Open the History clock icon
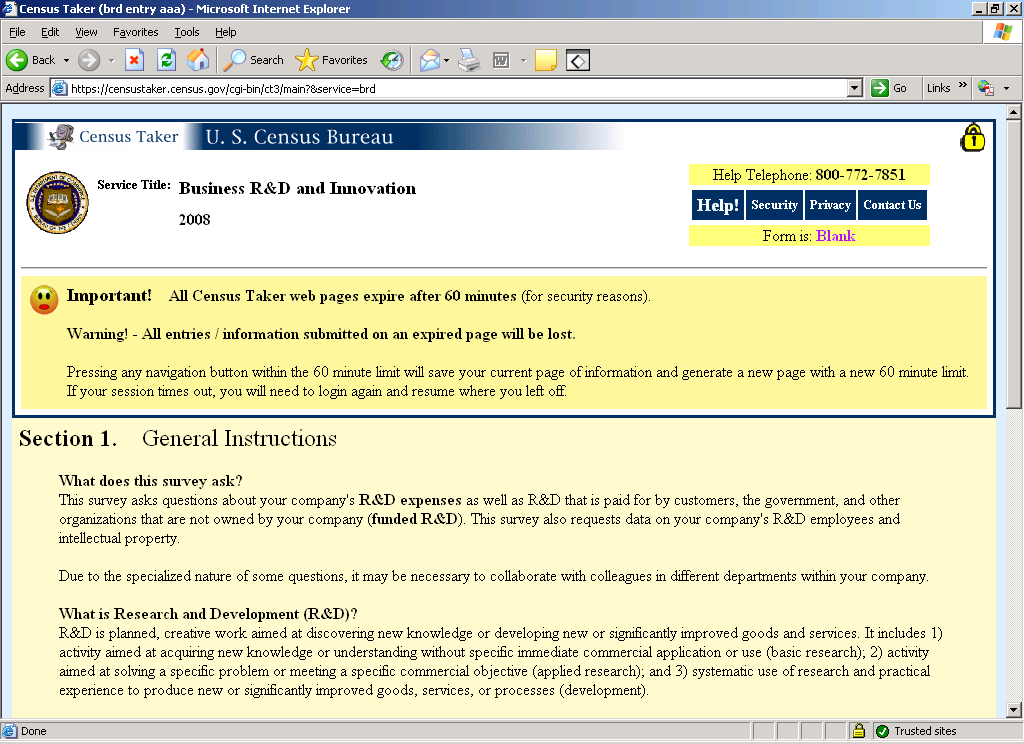The width and height of the screenshot is (1024, 744). pos(392,60)
